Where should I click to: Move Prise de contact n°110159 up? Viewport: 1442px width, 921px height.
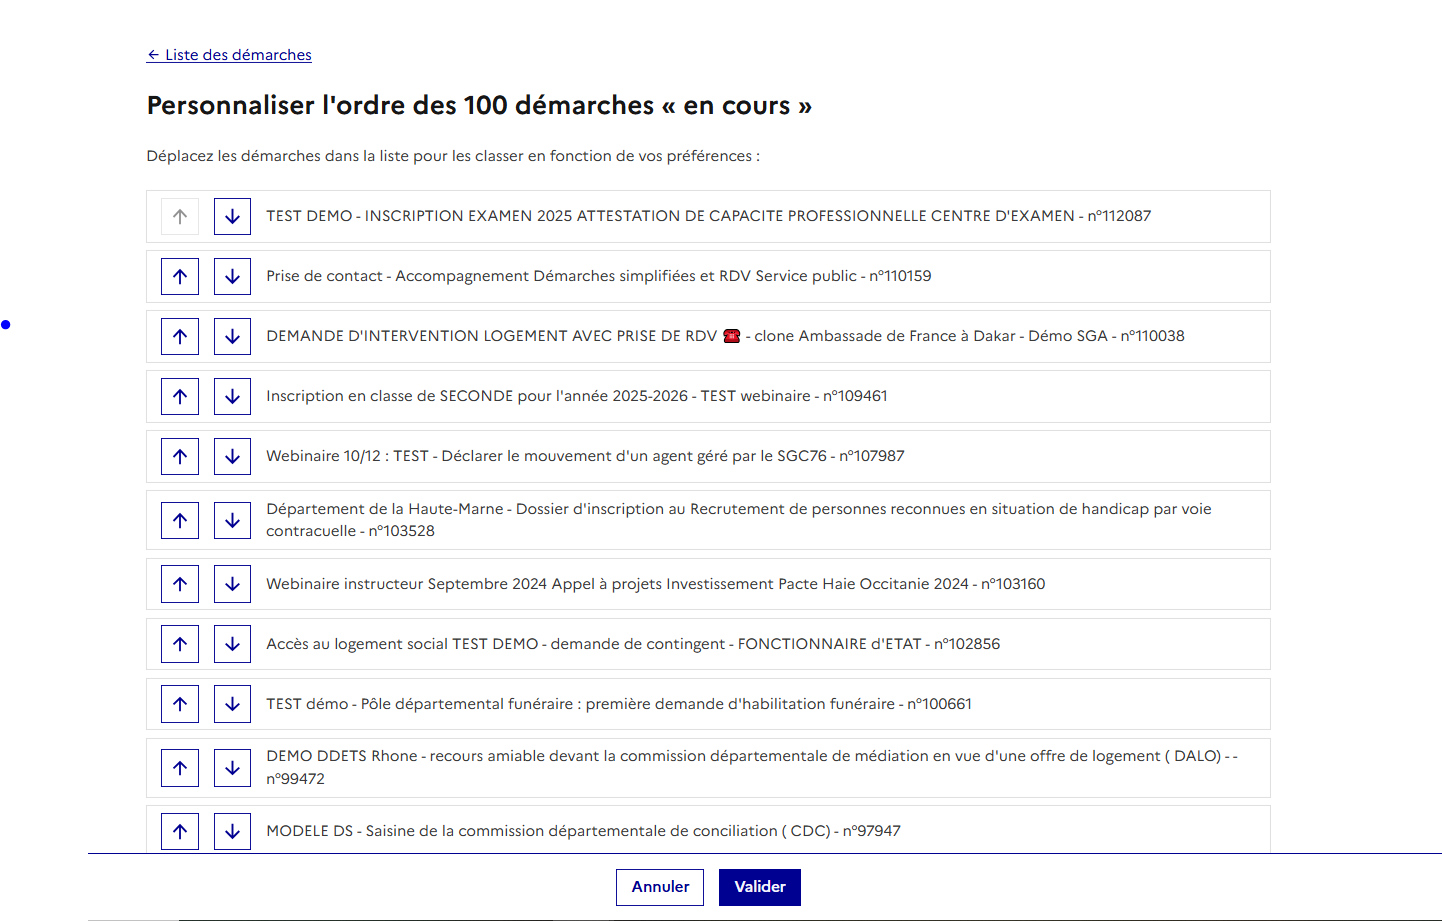point(180,276)
